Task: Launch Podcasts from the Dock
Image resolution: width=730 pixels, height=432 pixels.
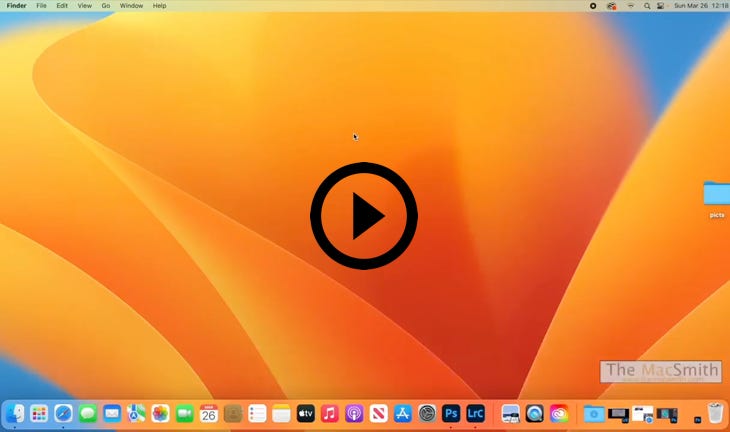Action: (354, 413)
